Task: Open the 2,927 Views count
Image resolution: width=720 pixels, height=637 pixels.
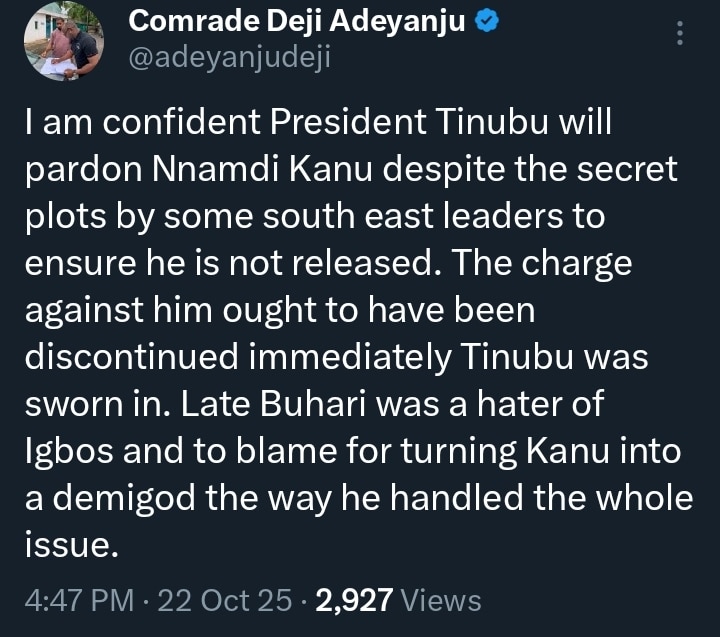Action: (353, 600)
